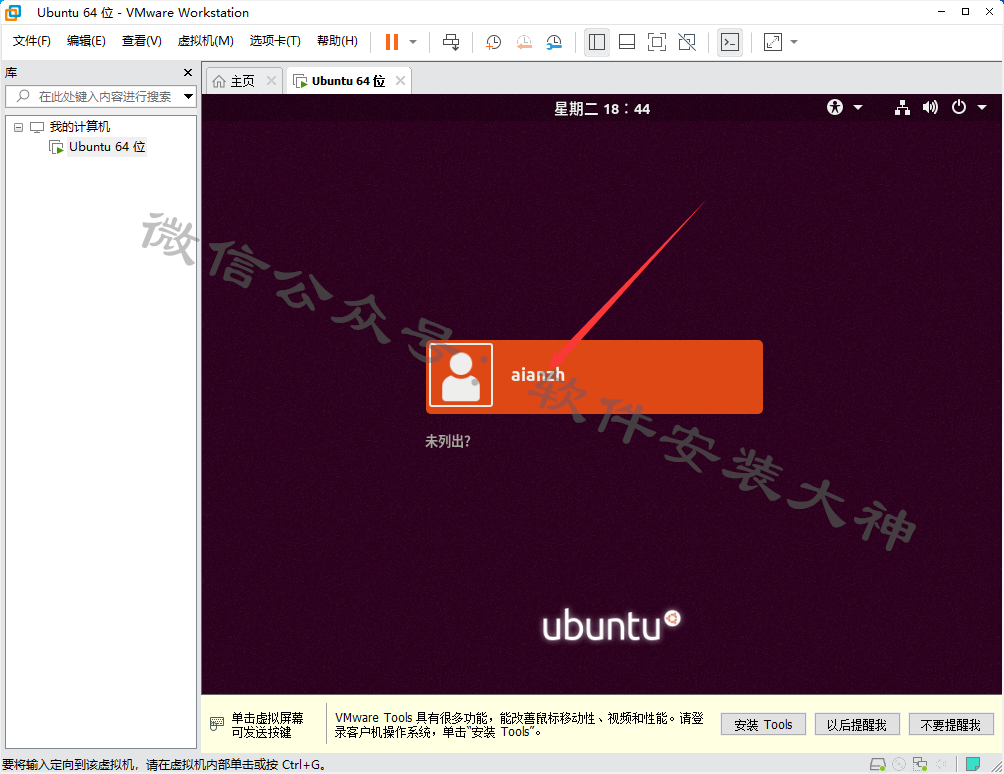Click the keyboard hint icon in info bar

pos(217,724)
